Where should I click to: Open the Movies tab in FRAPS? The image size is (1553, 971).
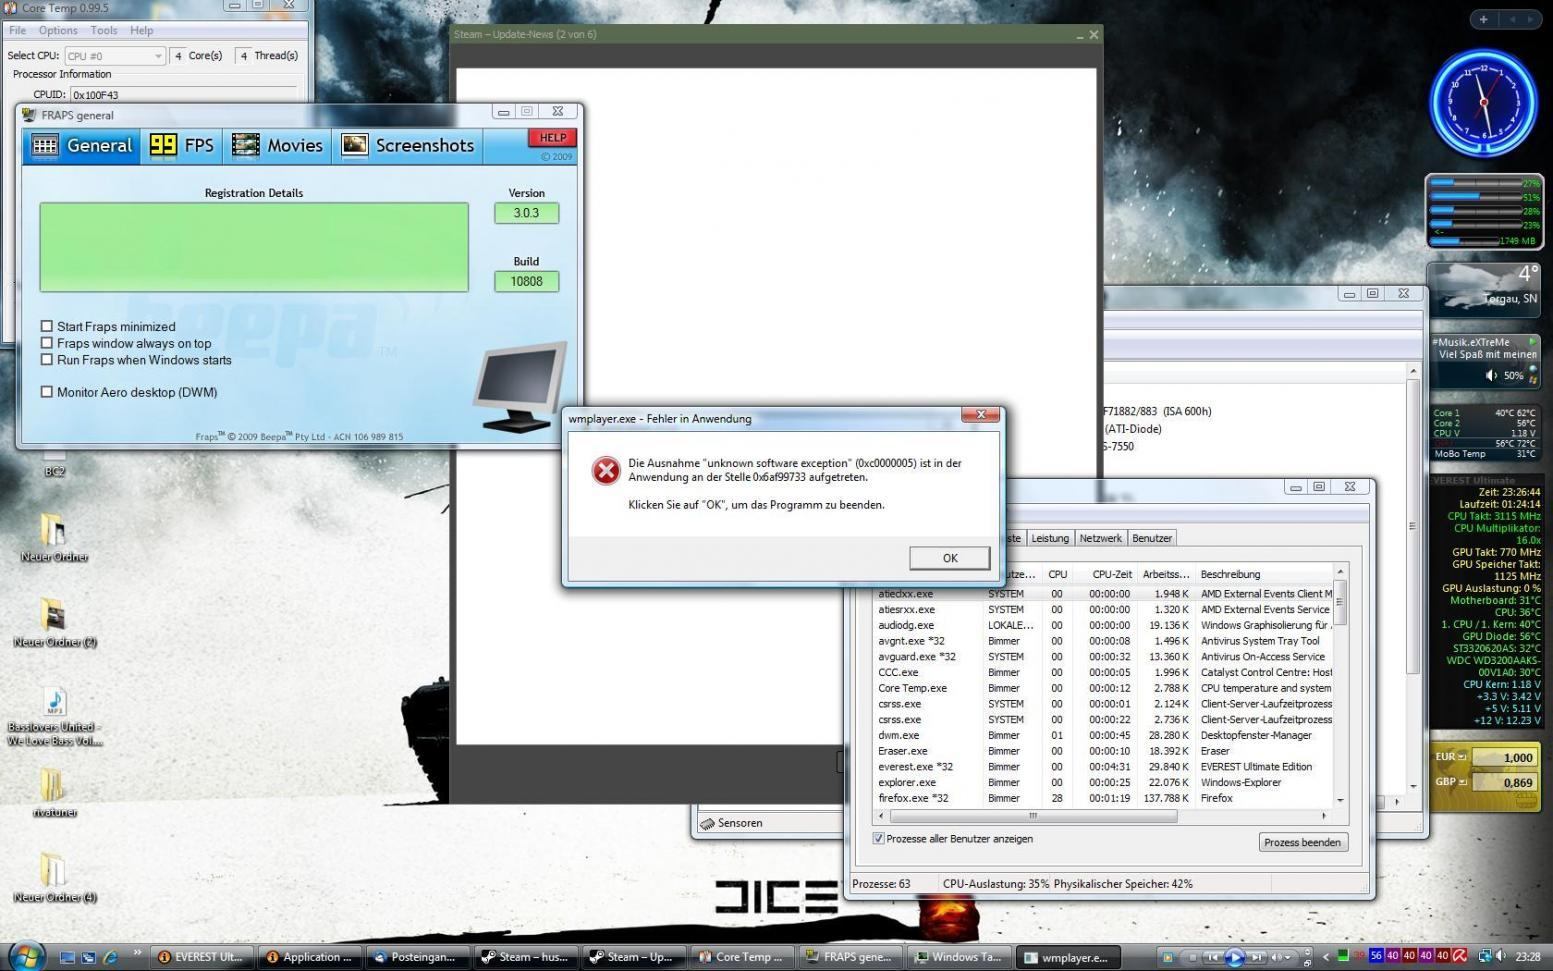(276, 146)
